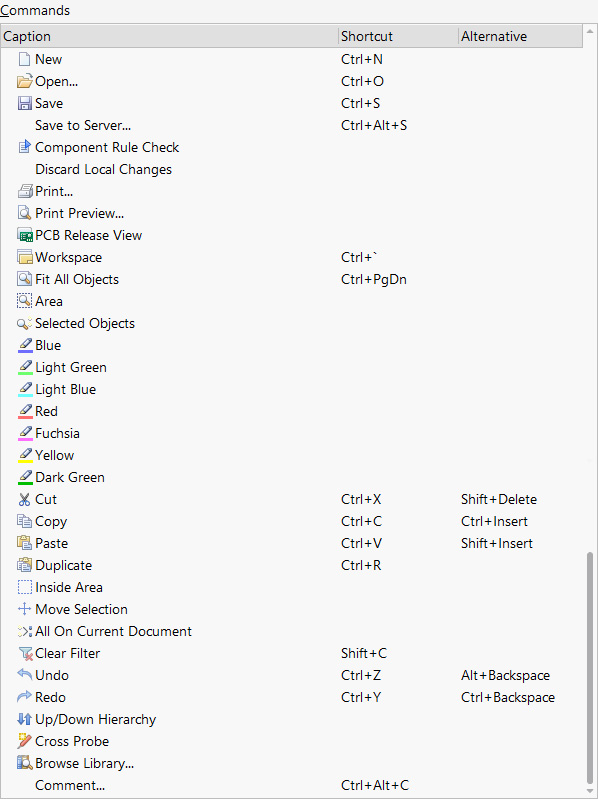Click the All On Current Document icon
Image resolution: width=598 pixels, height=799 pixels.
coord(24,631)
